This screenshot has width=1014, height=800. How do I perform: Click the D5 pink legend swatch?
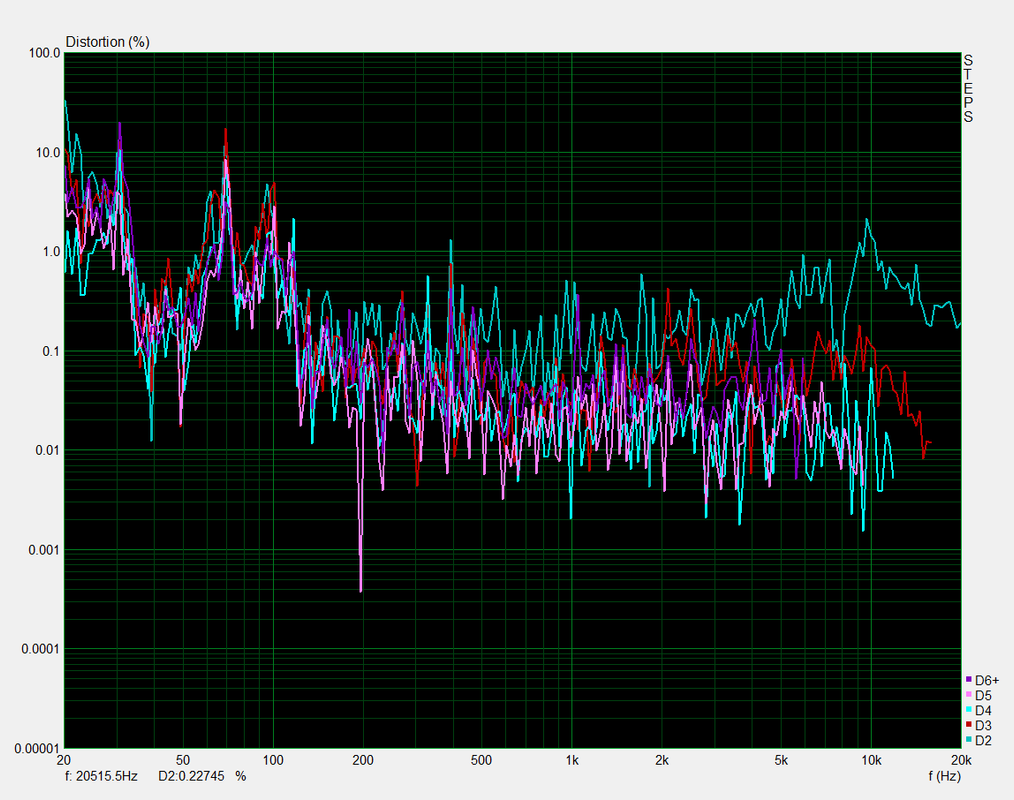coord(968,695)
